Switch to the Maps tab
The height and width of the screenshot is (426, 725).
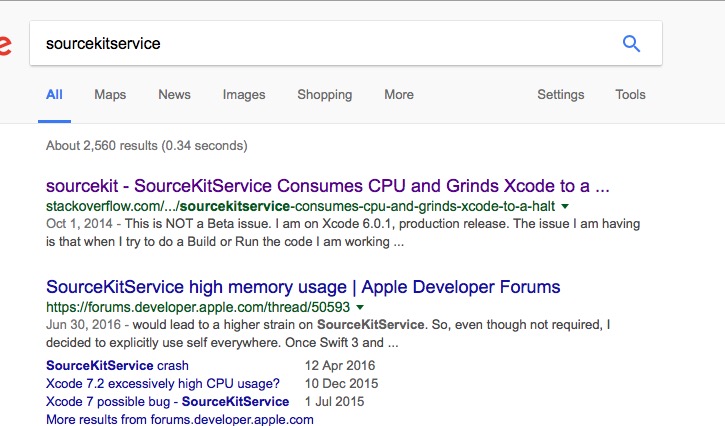(110, 95)
